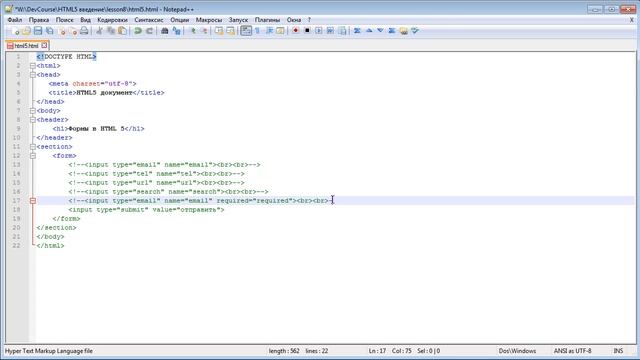Screen dimensions: 640x360
Task: Click the New file toolbar icon
Action: (15, 31)
